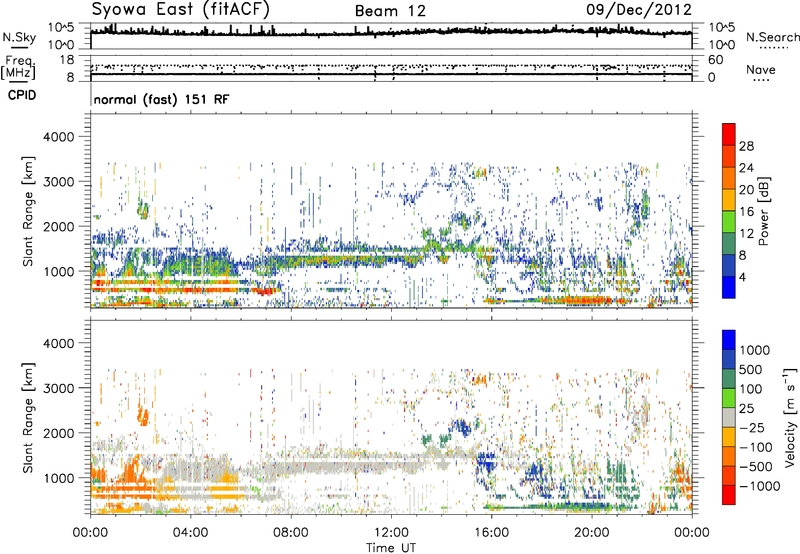Click 'normal (fast) 151 RF' text

pos(162,99)
